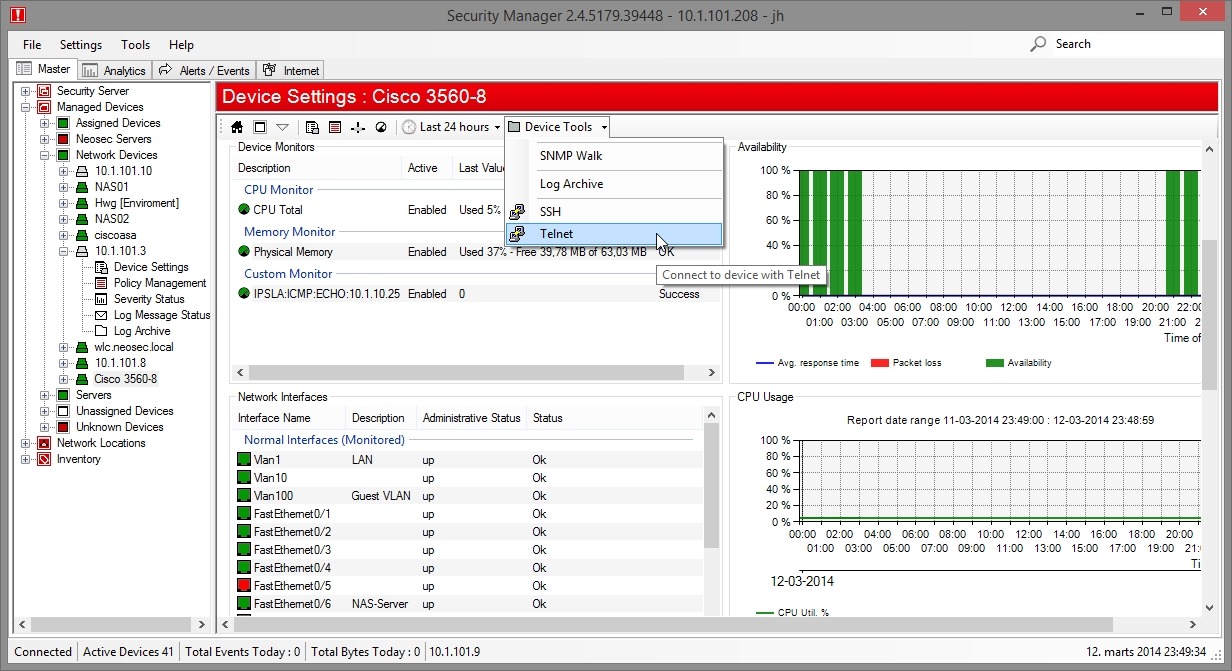1232x671 pixels.
Task: Click the ciscoasa device icon in tree
Action: 82,235
